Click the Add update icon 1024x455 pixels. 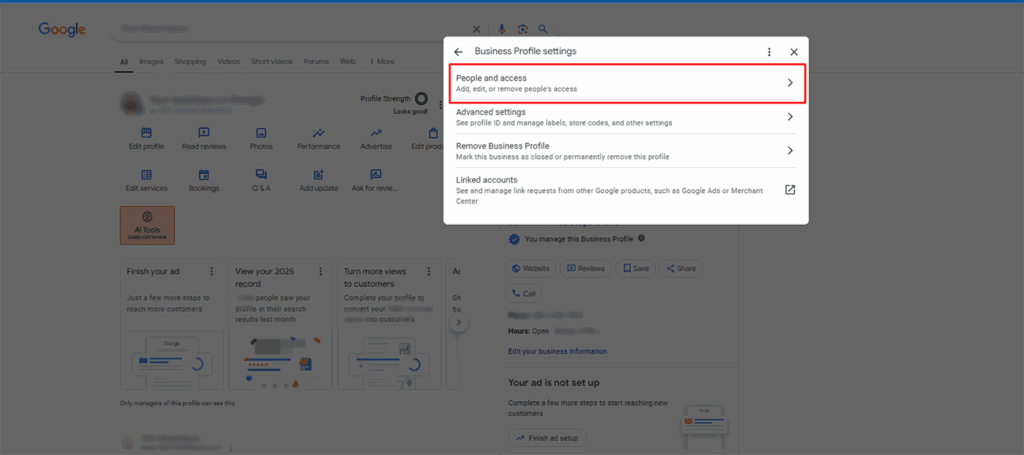318,175
